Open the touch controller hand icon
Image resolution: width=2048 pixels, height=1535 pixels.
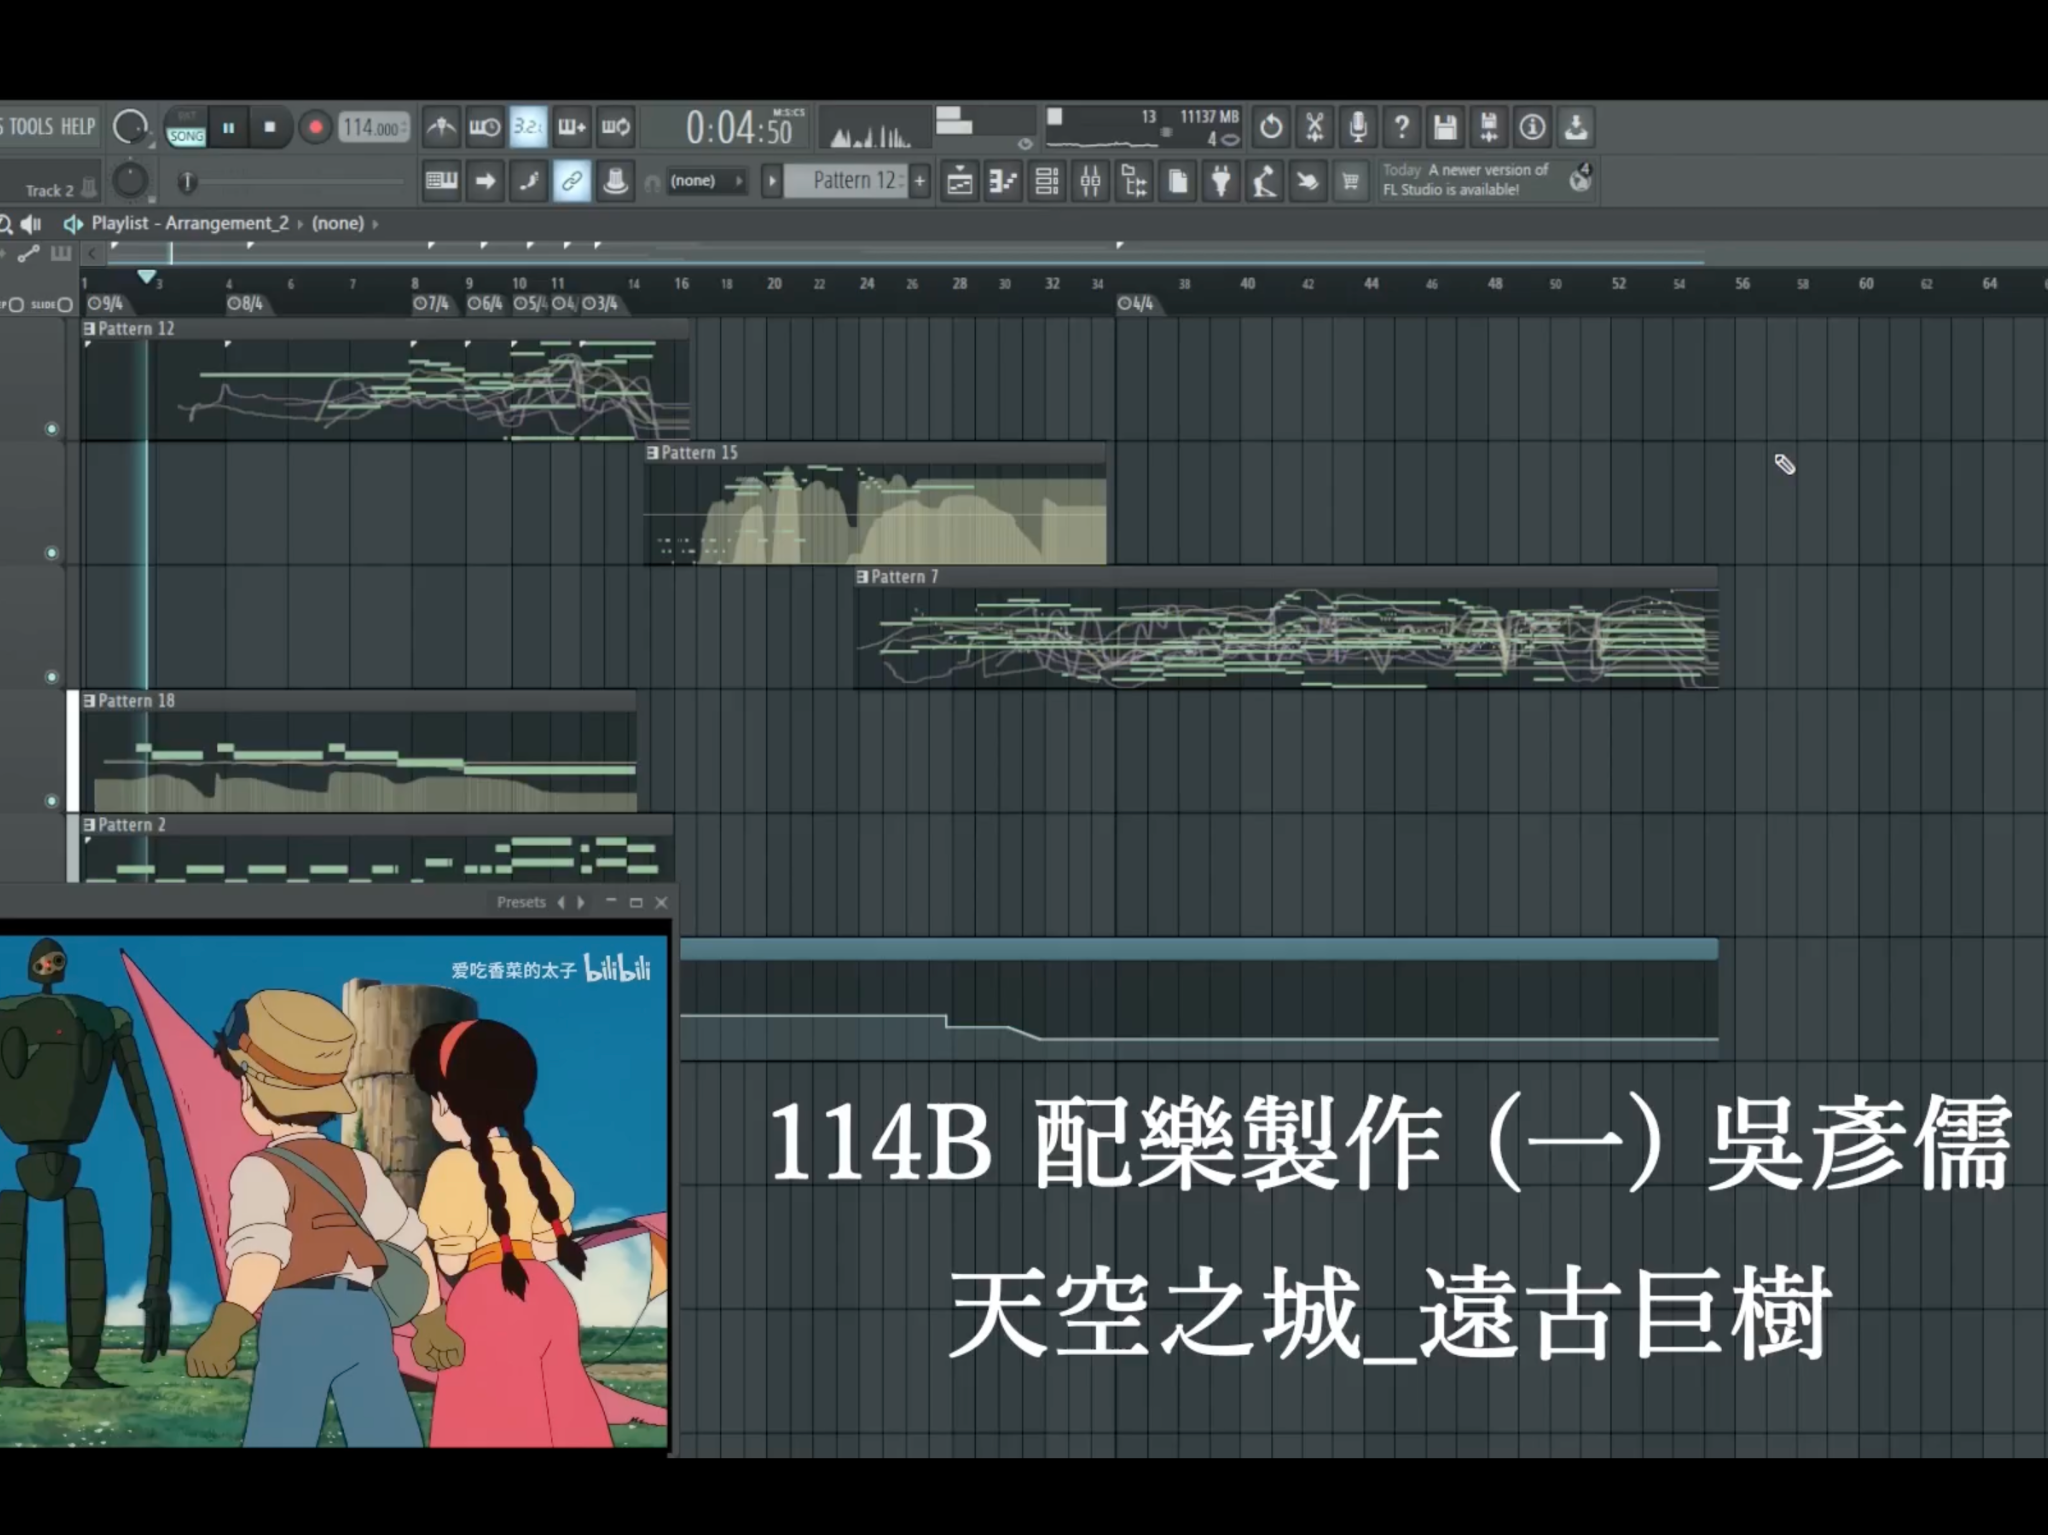coord(1308,181)
